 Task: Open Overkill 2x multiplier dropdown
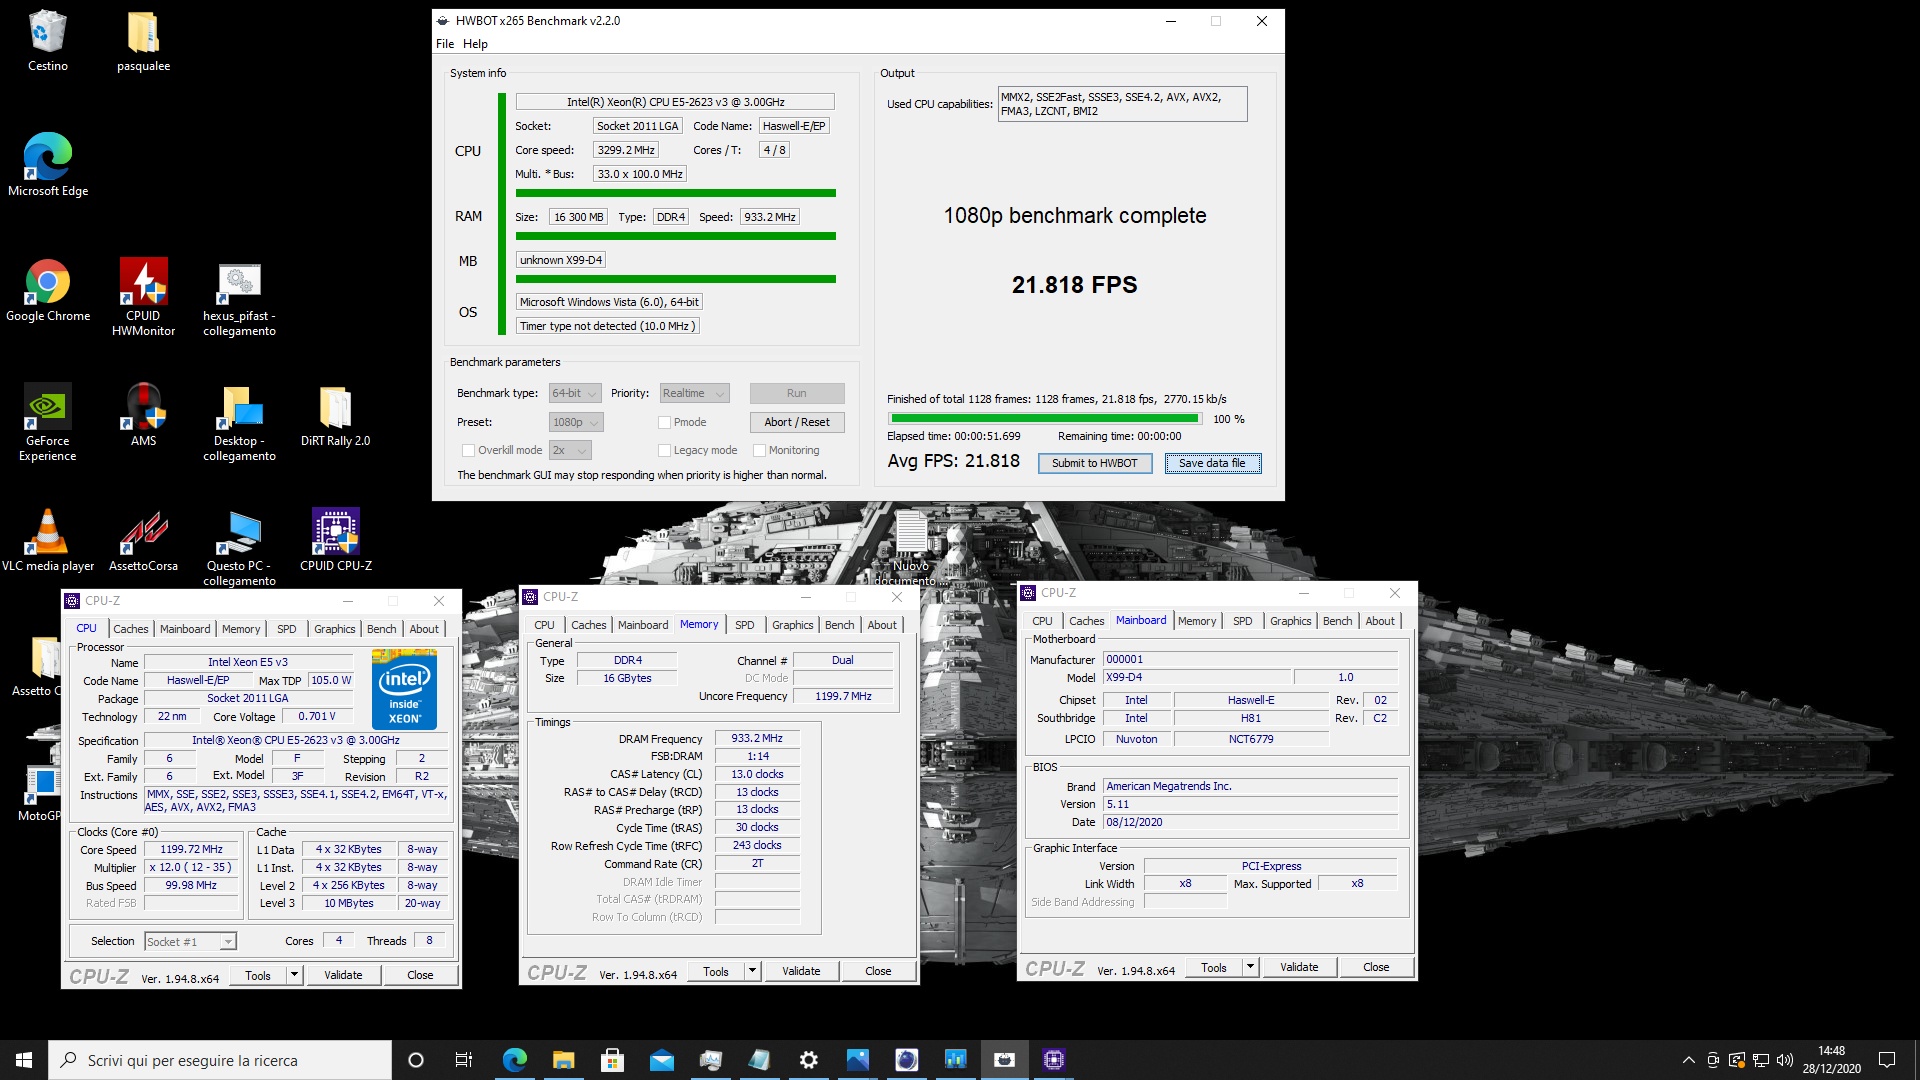[571, 450]
